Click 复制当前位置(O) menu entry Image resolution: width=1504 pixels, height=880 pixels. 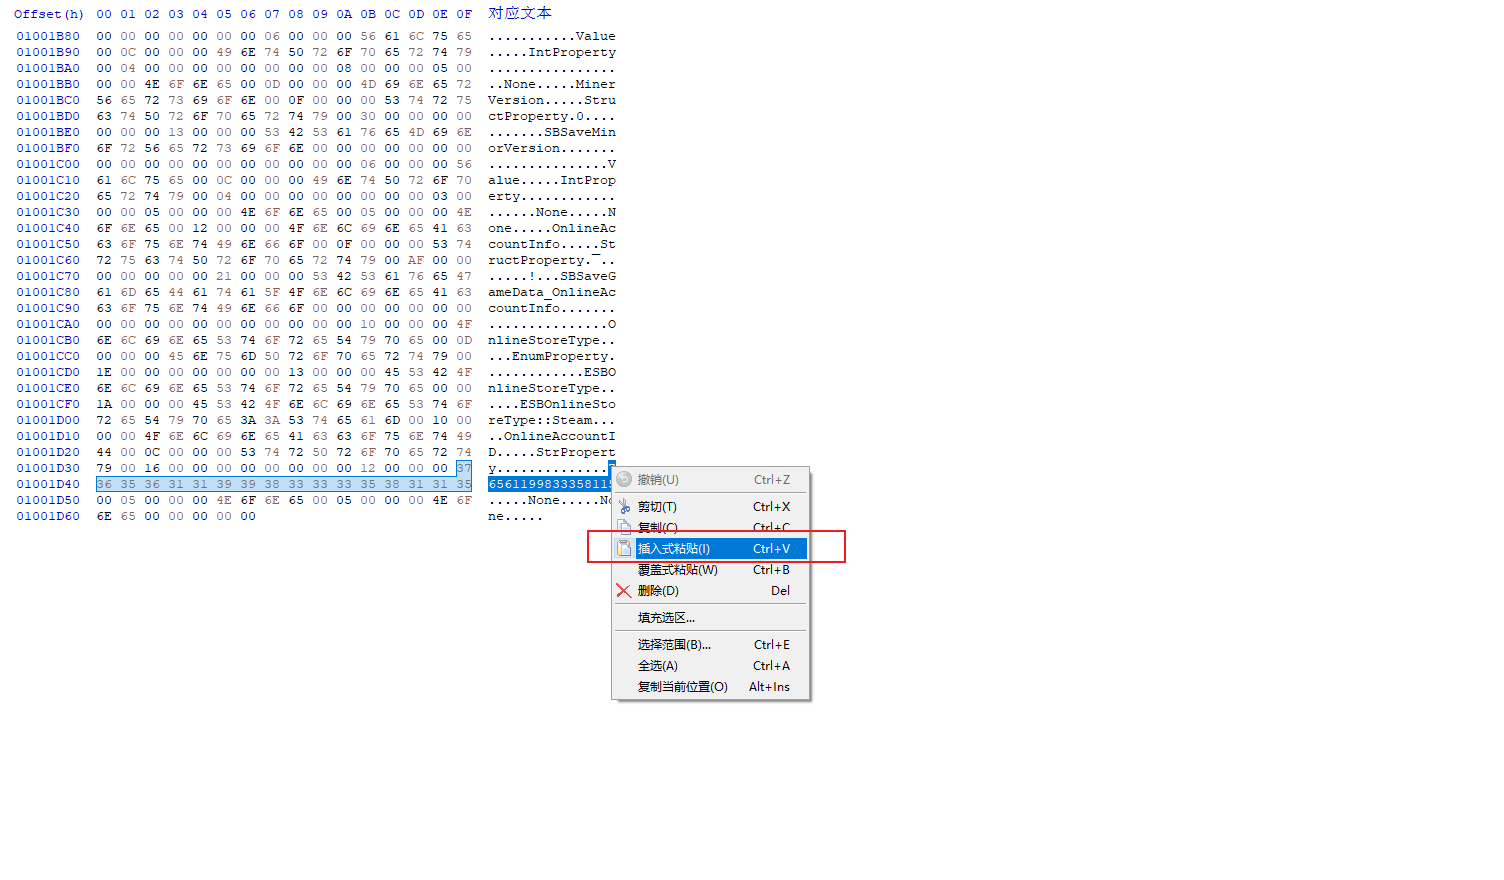(682, 687)
